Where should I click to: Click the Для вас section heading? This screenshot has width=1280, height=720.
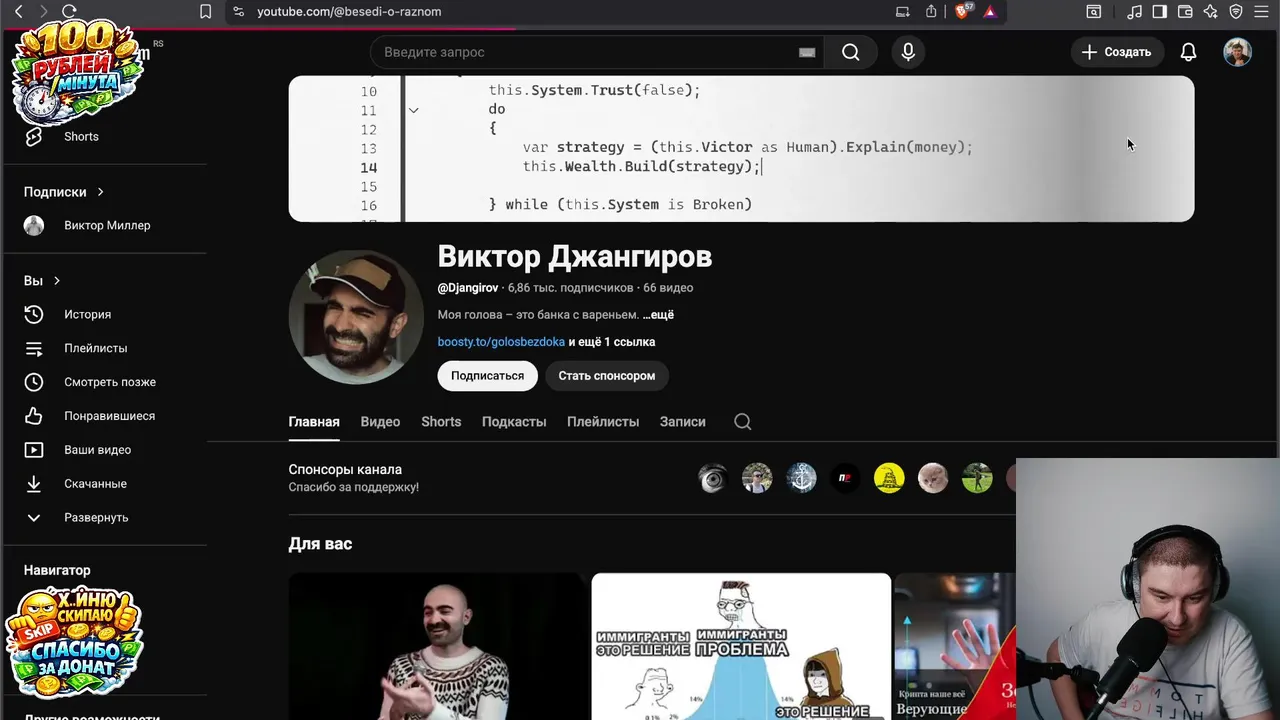(320, 544)
